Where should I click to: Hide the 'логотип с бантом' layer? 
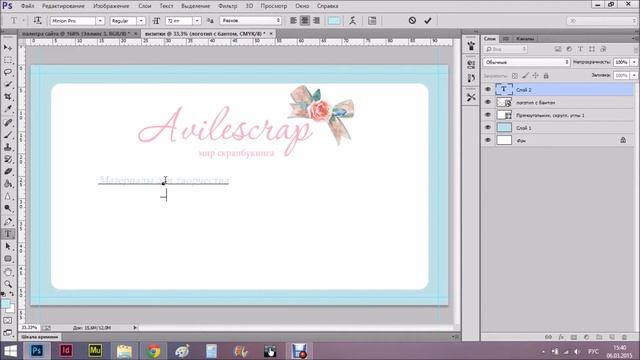pyautogui.click(x=487, y=102)
